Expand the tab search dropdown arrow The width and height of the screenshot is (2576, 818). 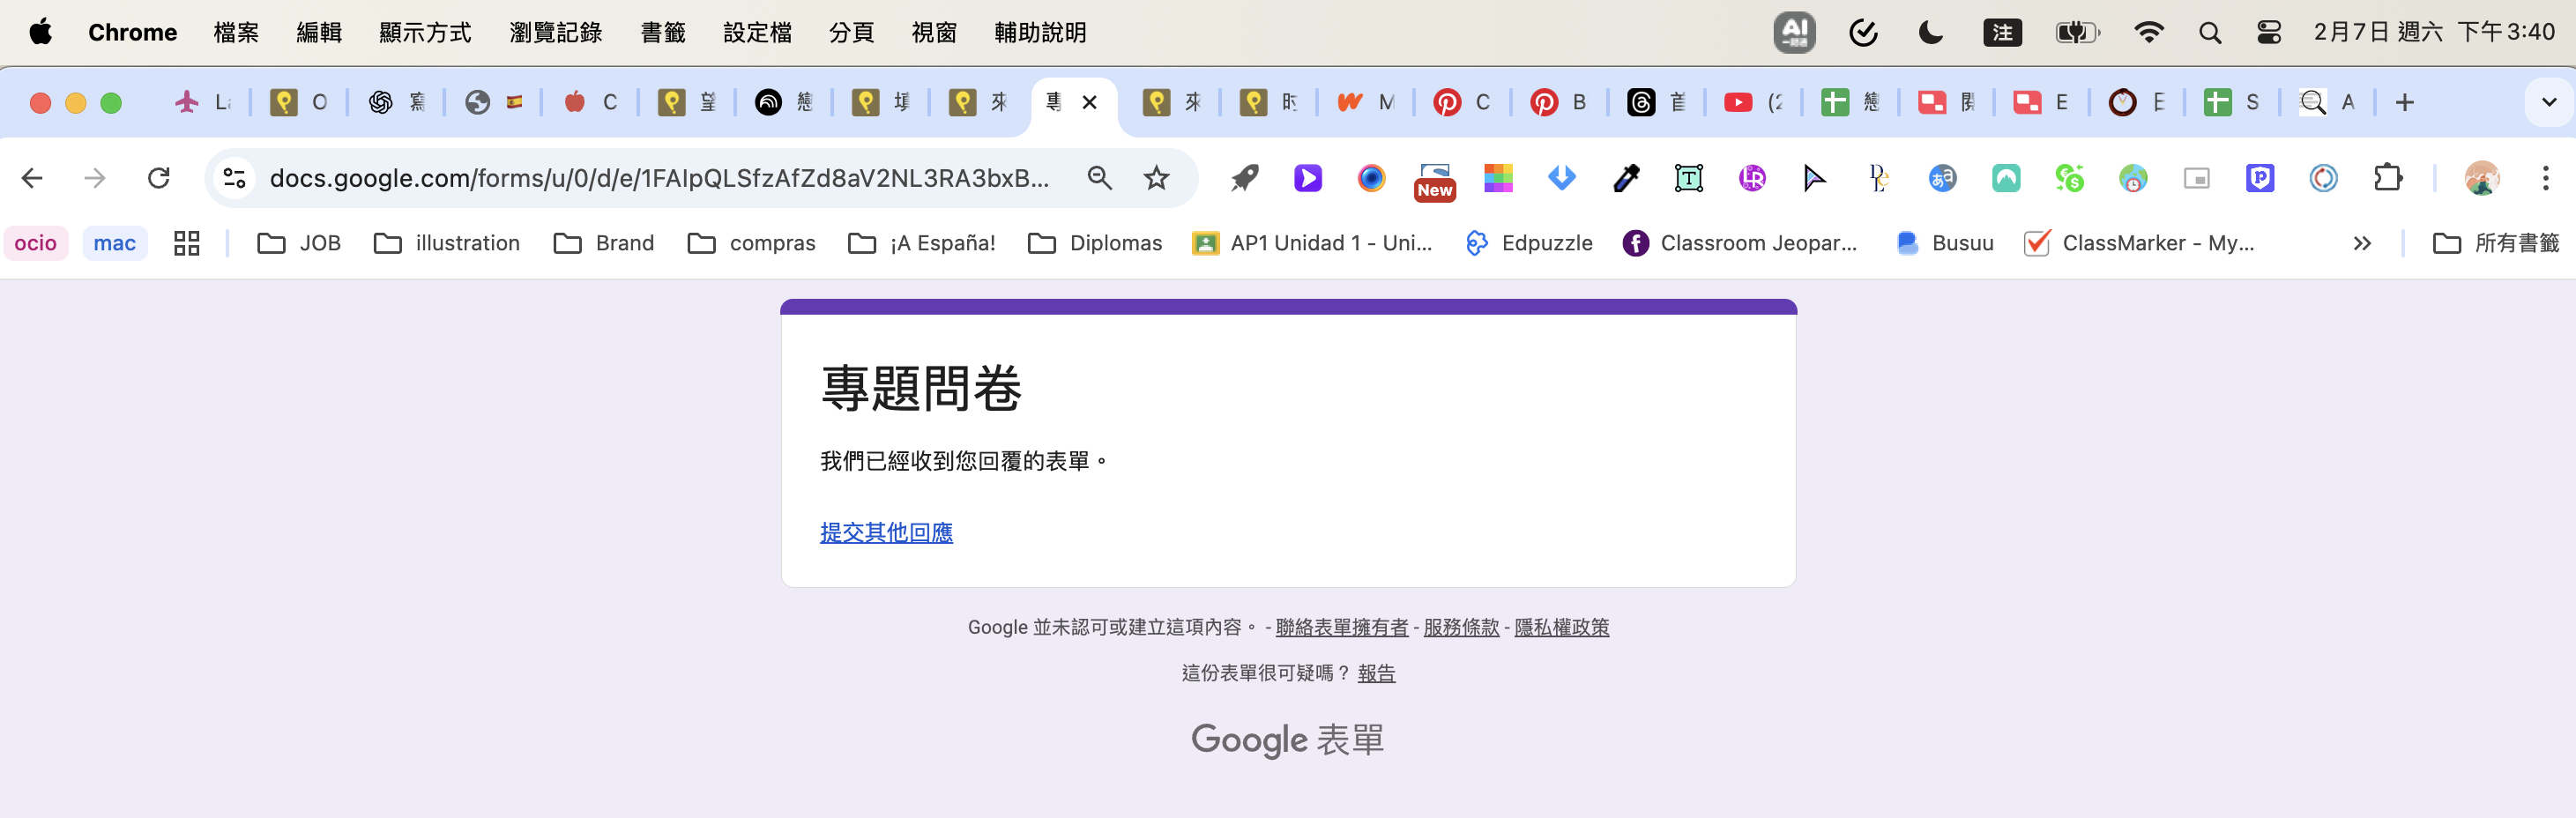tap(2548, 102)
